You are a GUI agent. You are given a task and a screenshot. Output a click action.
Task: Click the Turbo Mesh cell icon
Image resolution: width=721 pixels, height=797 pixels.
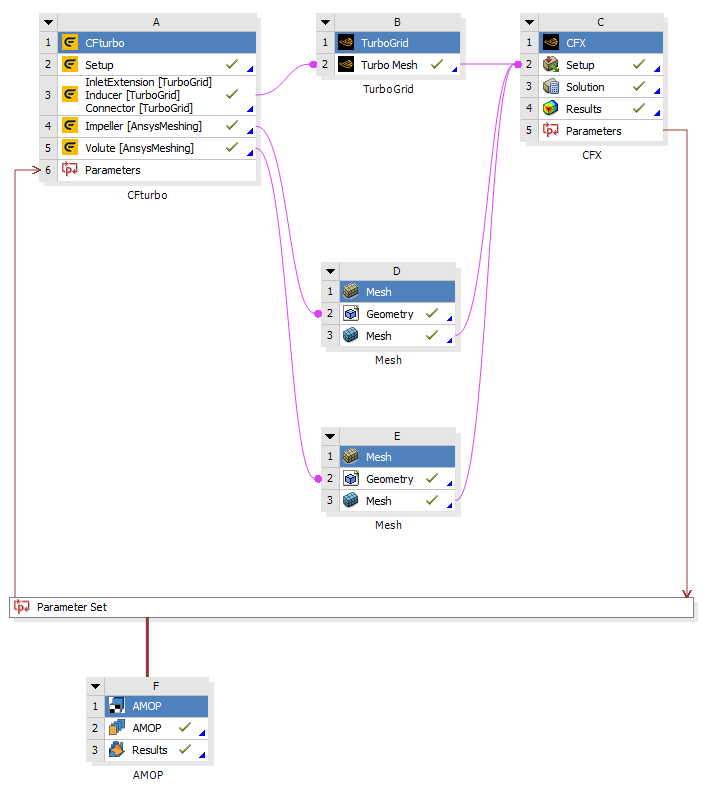346,65
